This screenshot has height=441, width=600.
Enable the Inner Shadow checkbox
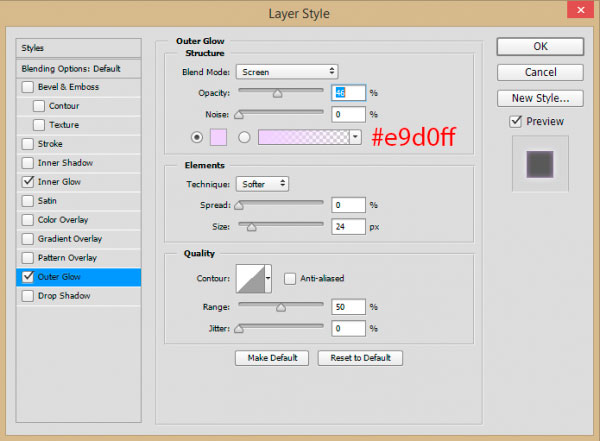click(x=28, y=163)
